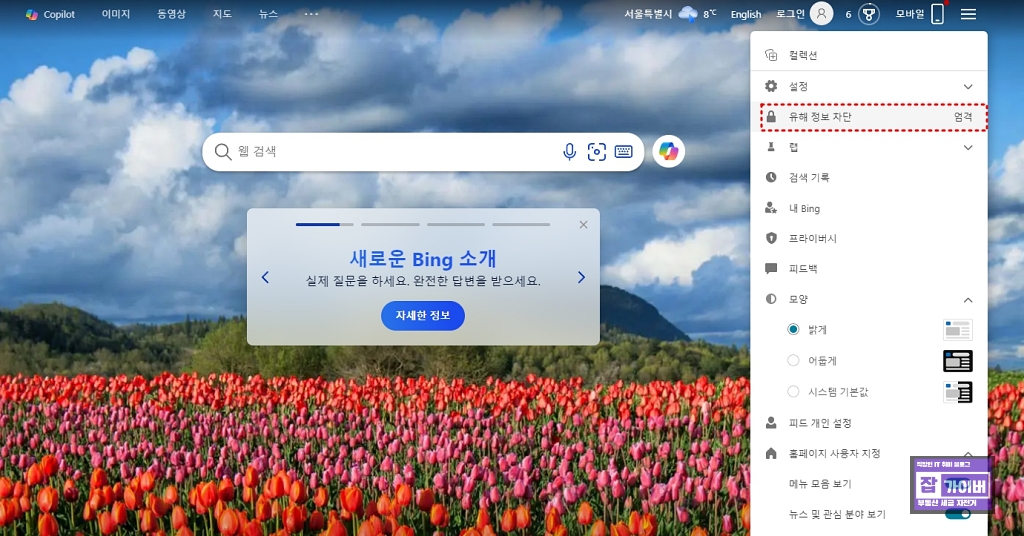Choose the light theme preview thumbnail

point(957,330)
